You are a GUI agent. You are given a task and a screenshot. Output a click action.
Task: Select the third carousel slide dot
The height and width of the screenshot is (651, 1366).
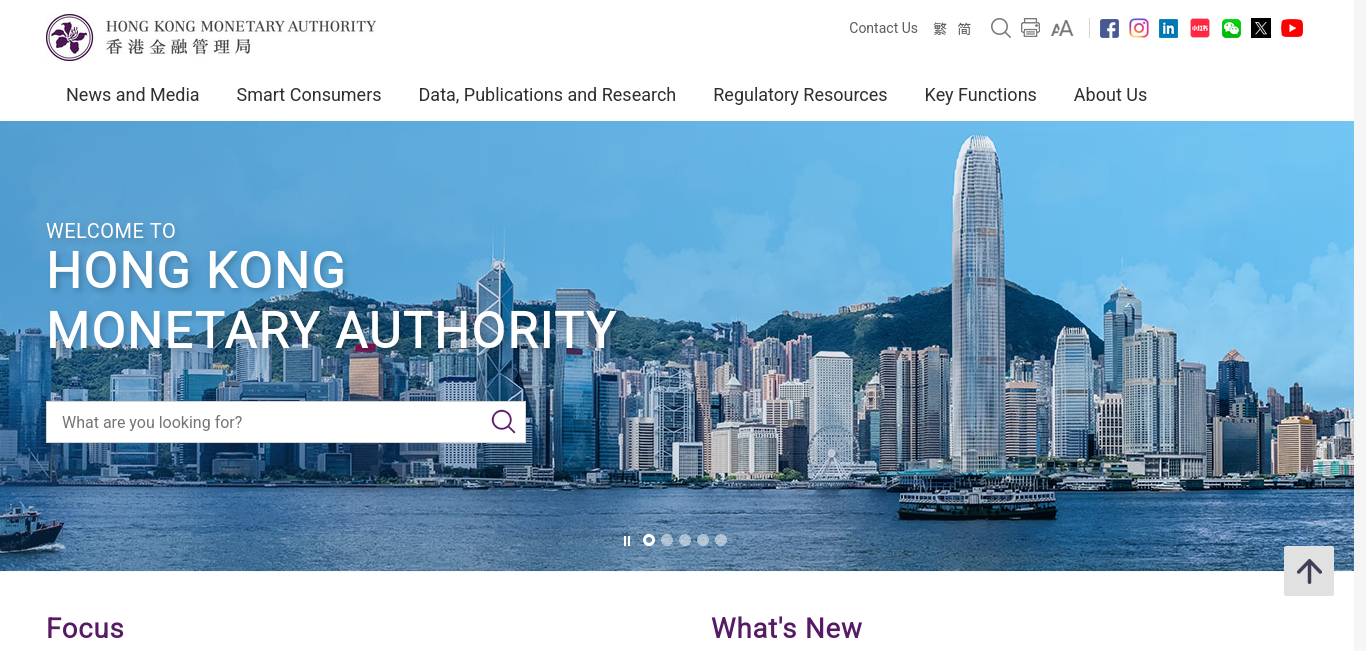coord(685,540)
